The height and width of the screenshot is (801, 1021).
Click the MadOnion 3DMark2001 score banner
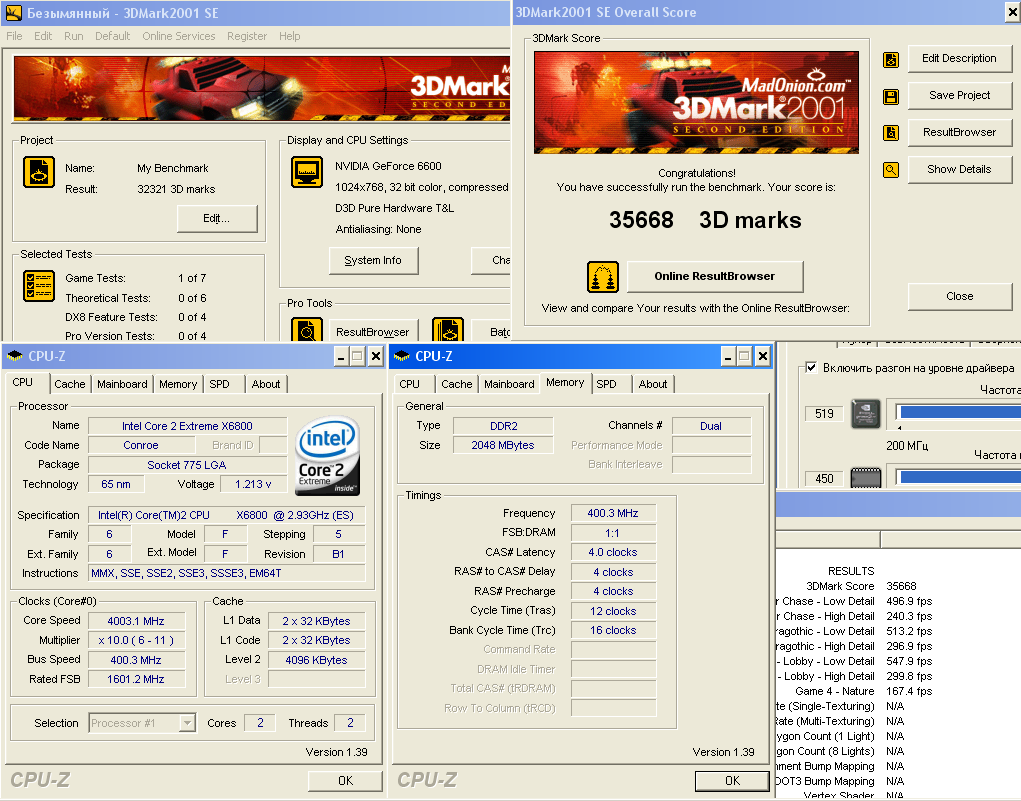coord(696,102)
